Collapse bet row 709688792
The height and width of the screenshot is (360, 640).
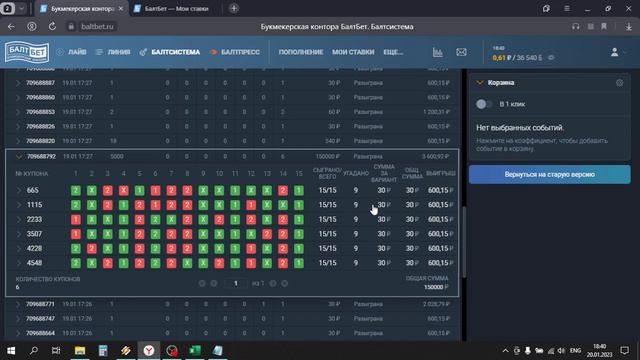click(18, 157)
